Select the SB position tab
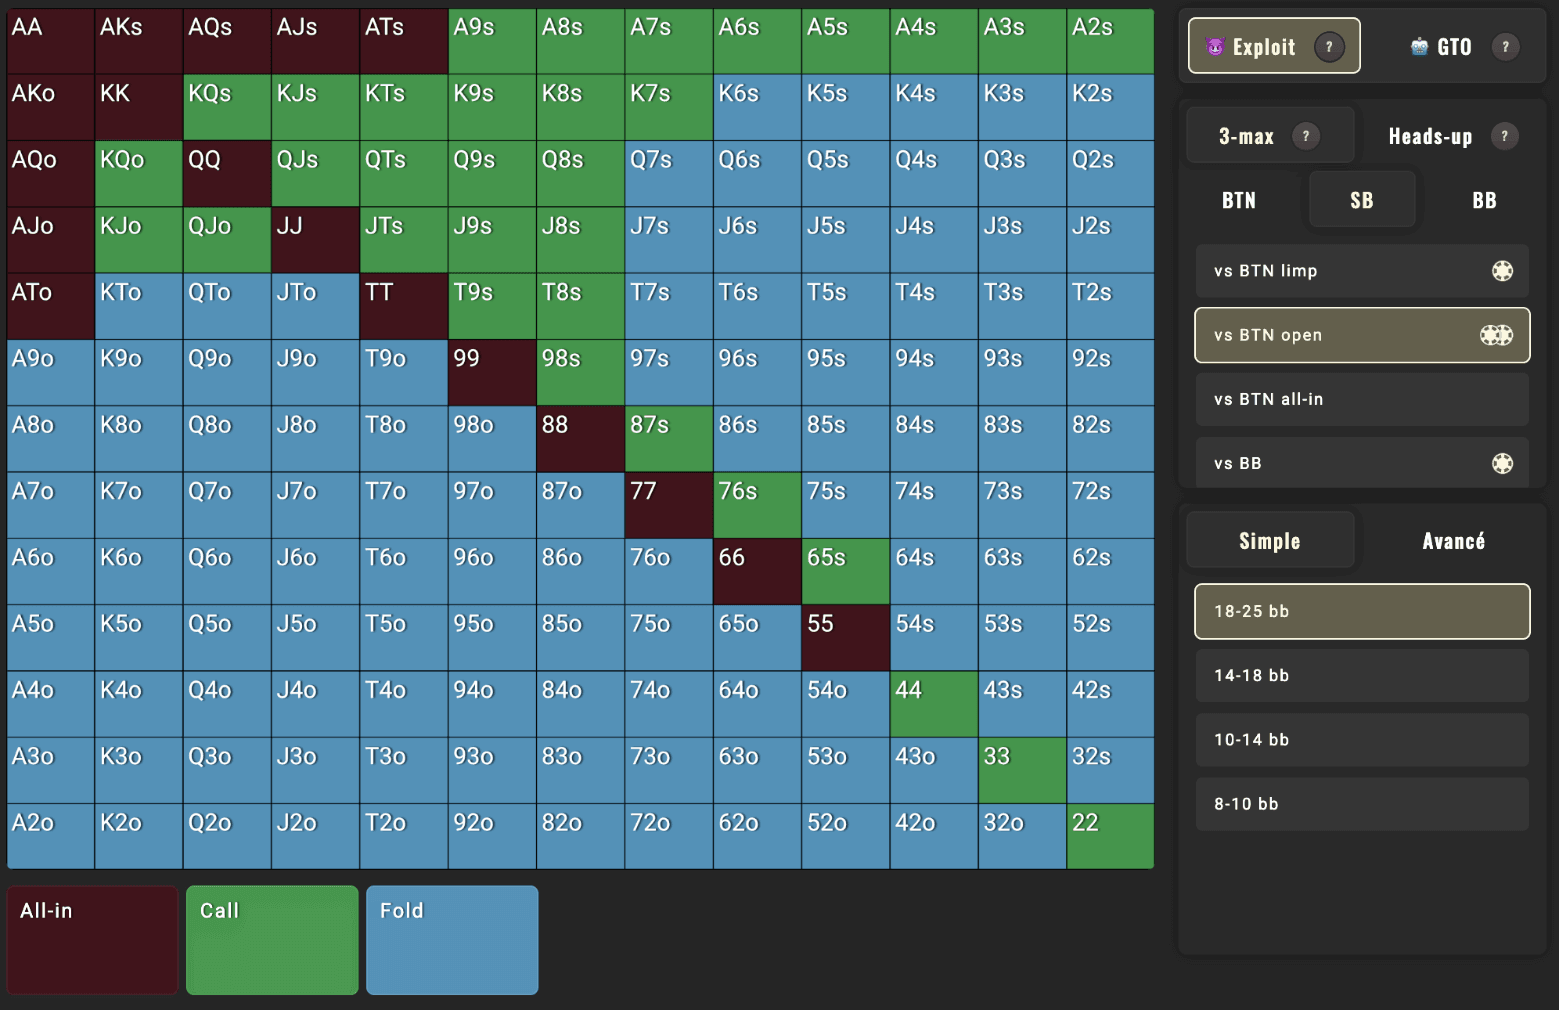The height and width of the screenshot is (1010, 1559). coord(1361,199)
